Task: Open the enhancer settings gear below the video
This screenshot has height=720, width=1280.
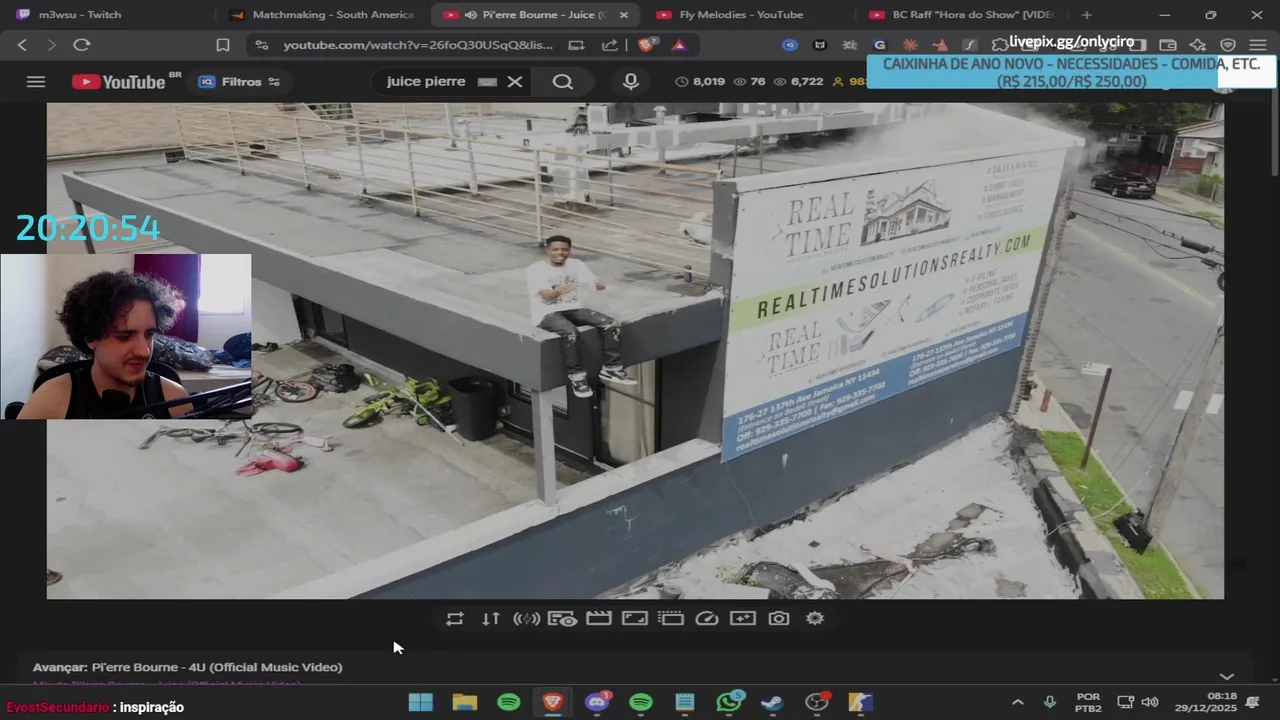Action: (815, 619)
